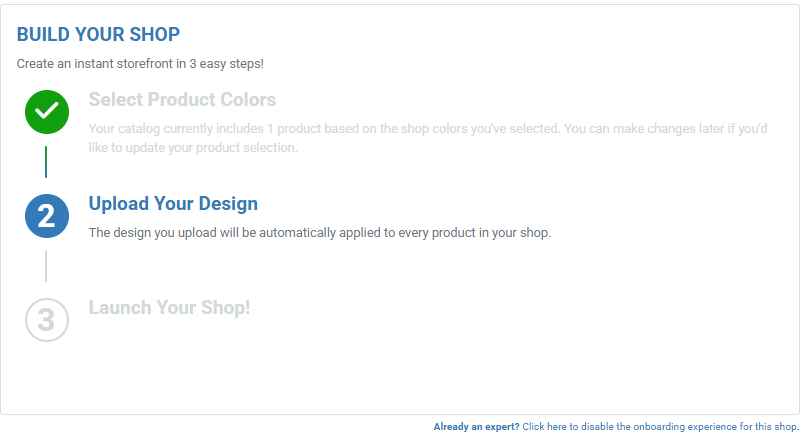
Task: Click the 'design you upload will be automatically applied' description
Action: click(x=319, y=233)
